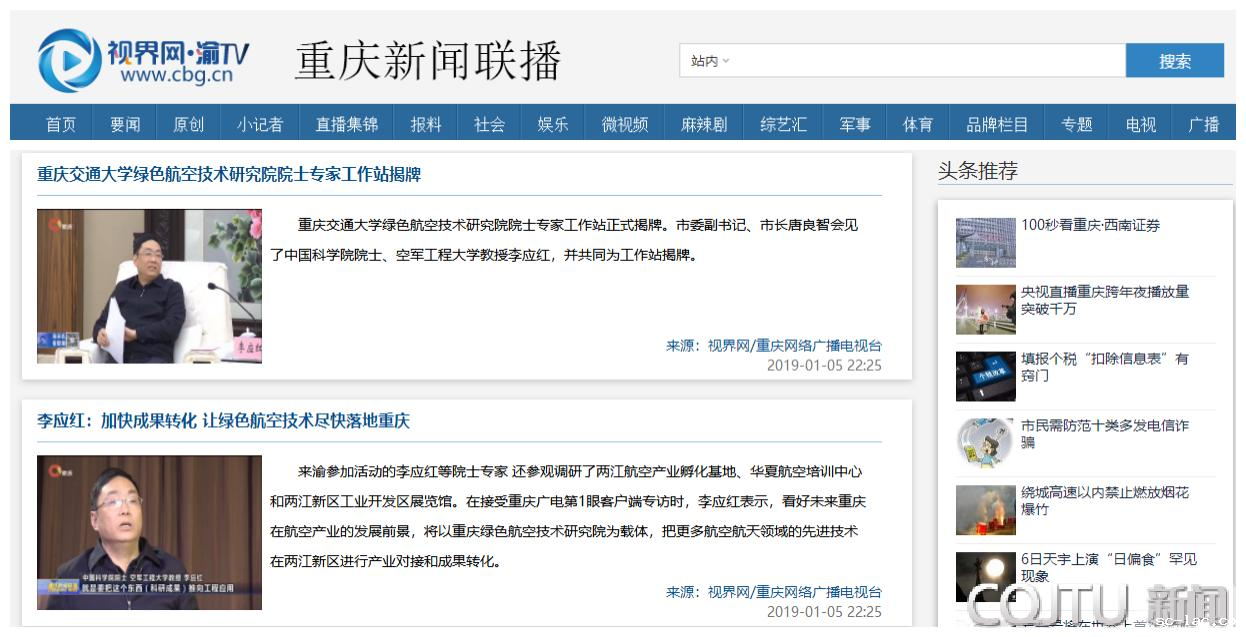Open 市民需防范十类多发电信诈骗 link
The image size is (1246, 637).
click(x=1104, y=434)
